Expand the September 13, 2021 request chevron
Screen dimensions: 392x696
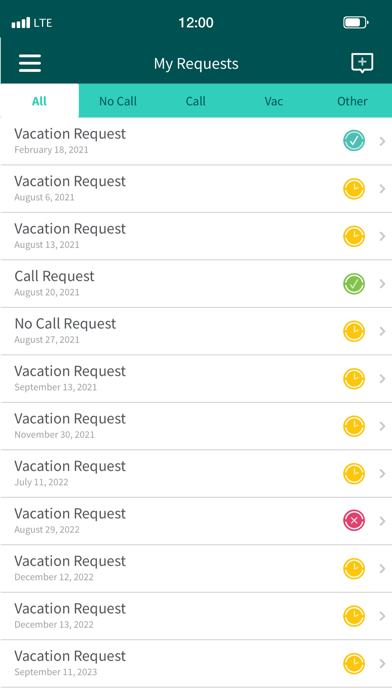382,379
